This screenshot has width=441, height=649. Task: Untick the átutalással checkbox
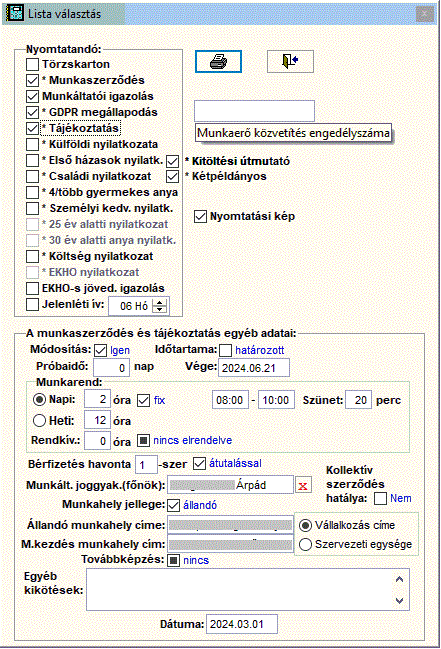point(200,464)
